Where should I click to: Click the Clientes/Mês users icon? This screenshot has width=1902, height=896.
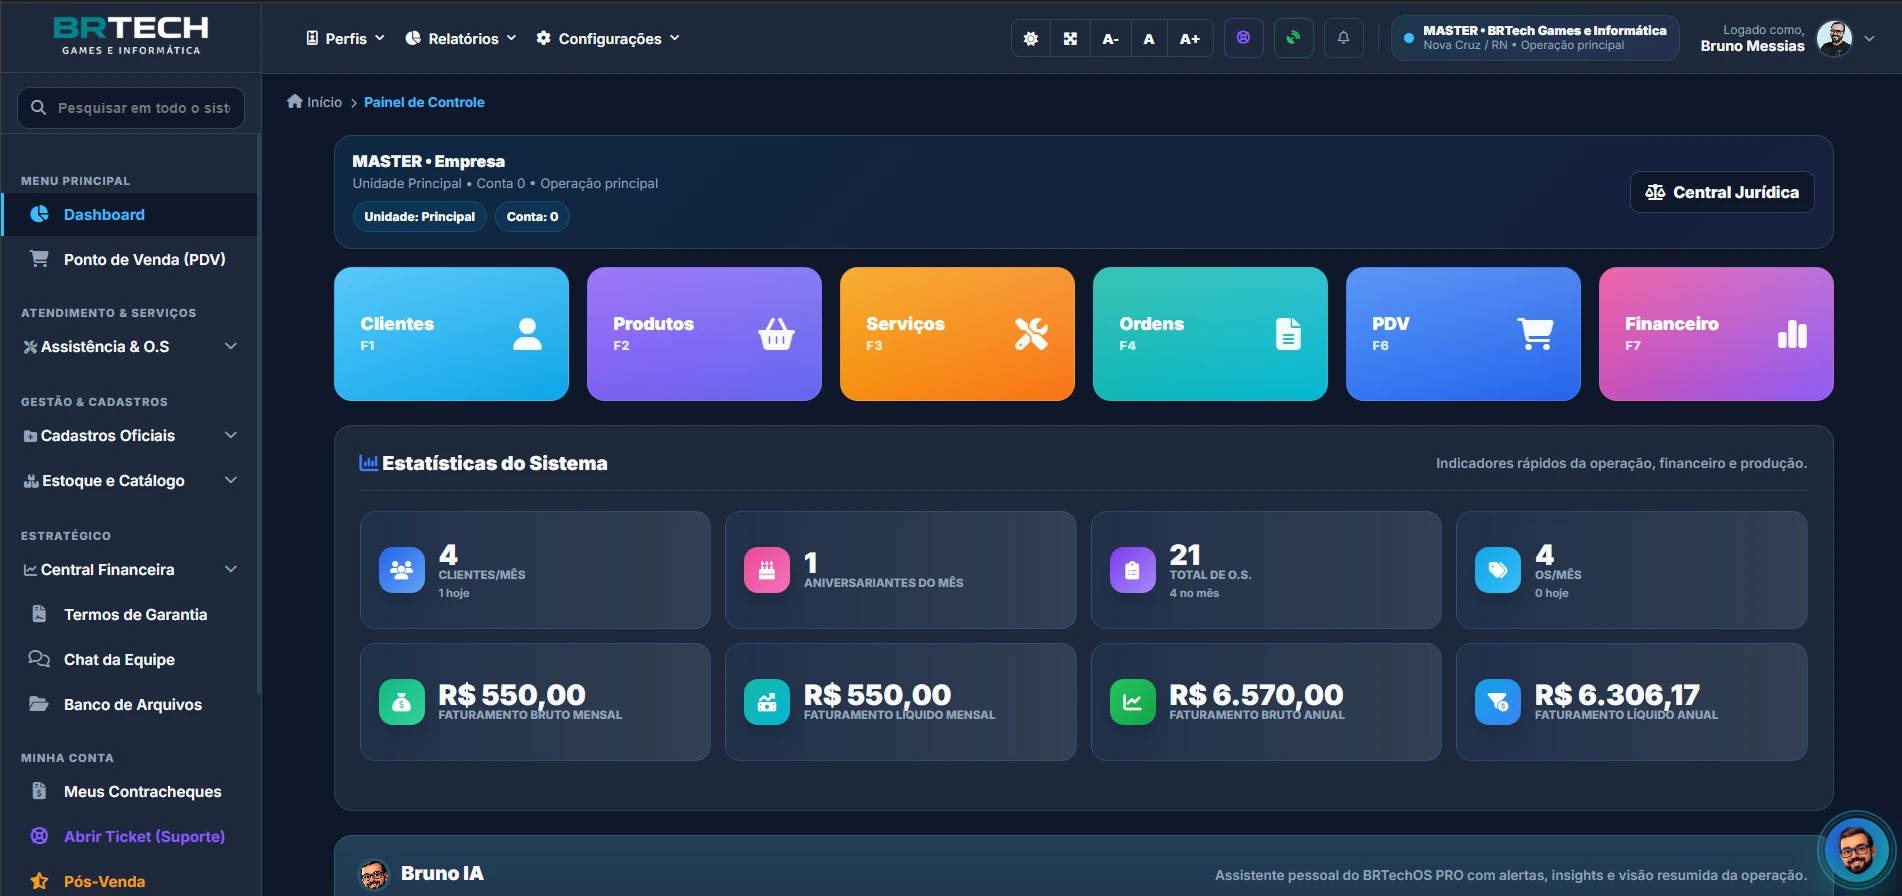(401, 570)
